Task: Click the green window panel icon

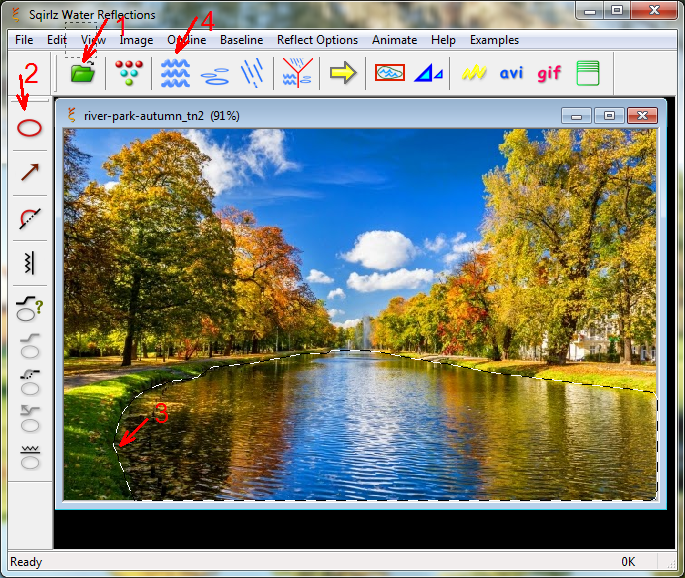Action: pyautogui.click(x=588, y=73)
